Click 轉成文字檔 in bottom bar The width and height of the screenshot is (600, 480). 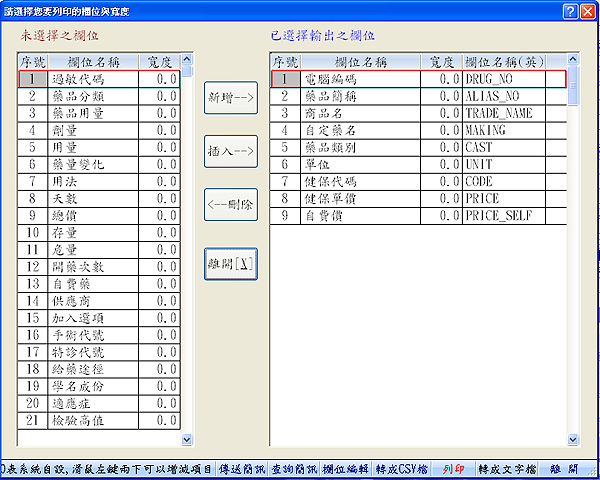coord(507,469)
